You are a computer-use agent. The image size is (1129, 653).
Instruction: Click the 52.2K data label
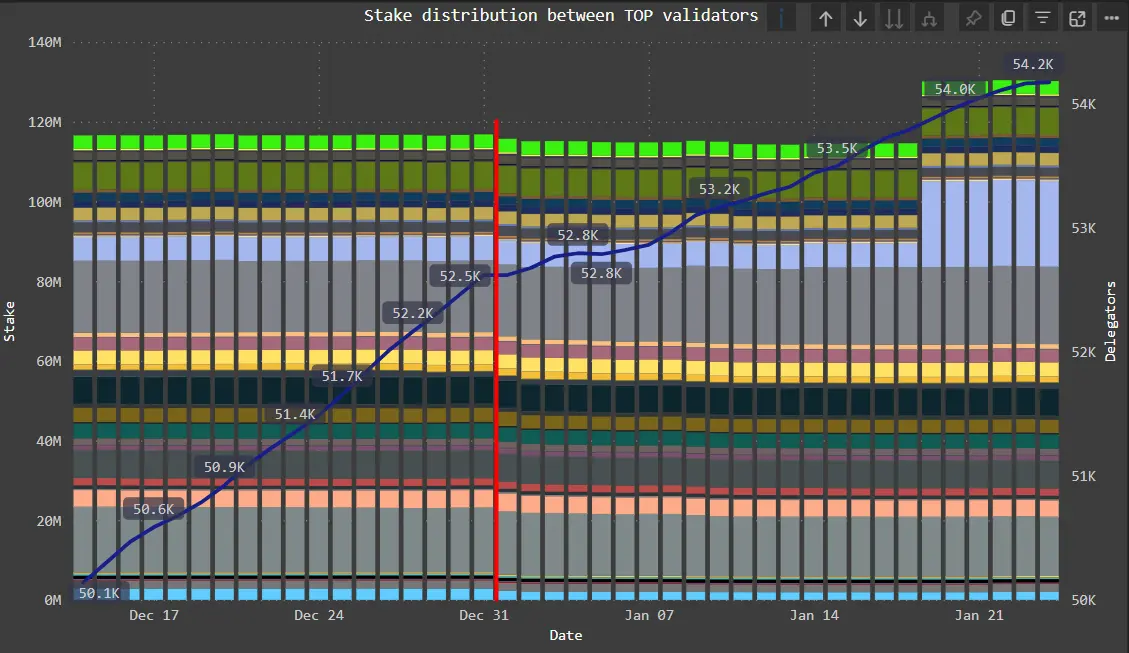[413, 313]
